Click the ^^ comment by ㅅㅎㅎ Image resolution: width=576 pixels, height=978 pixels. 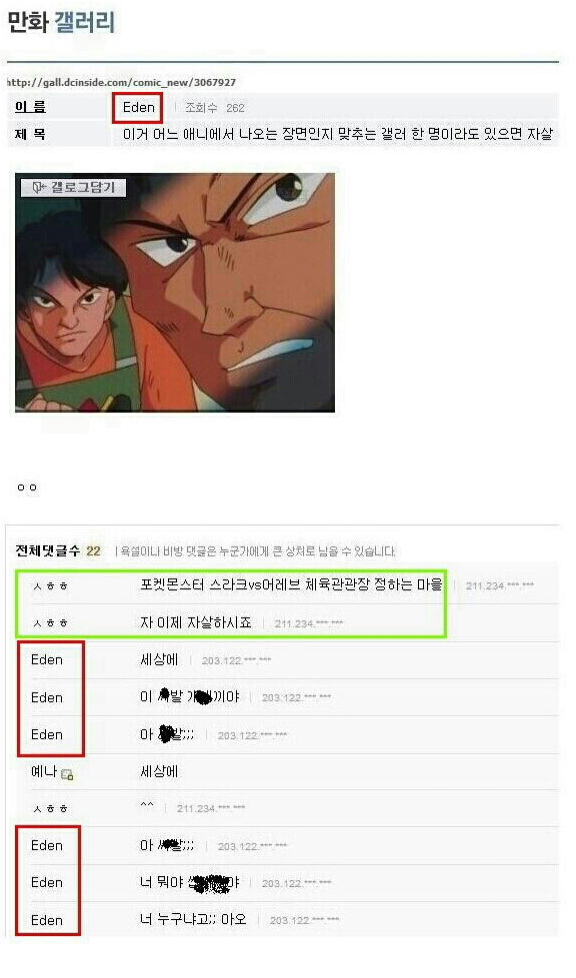(147, 805)
